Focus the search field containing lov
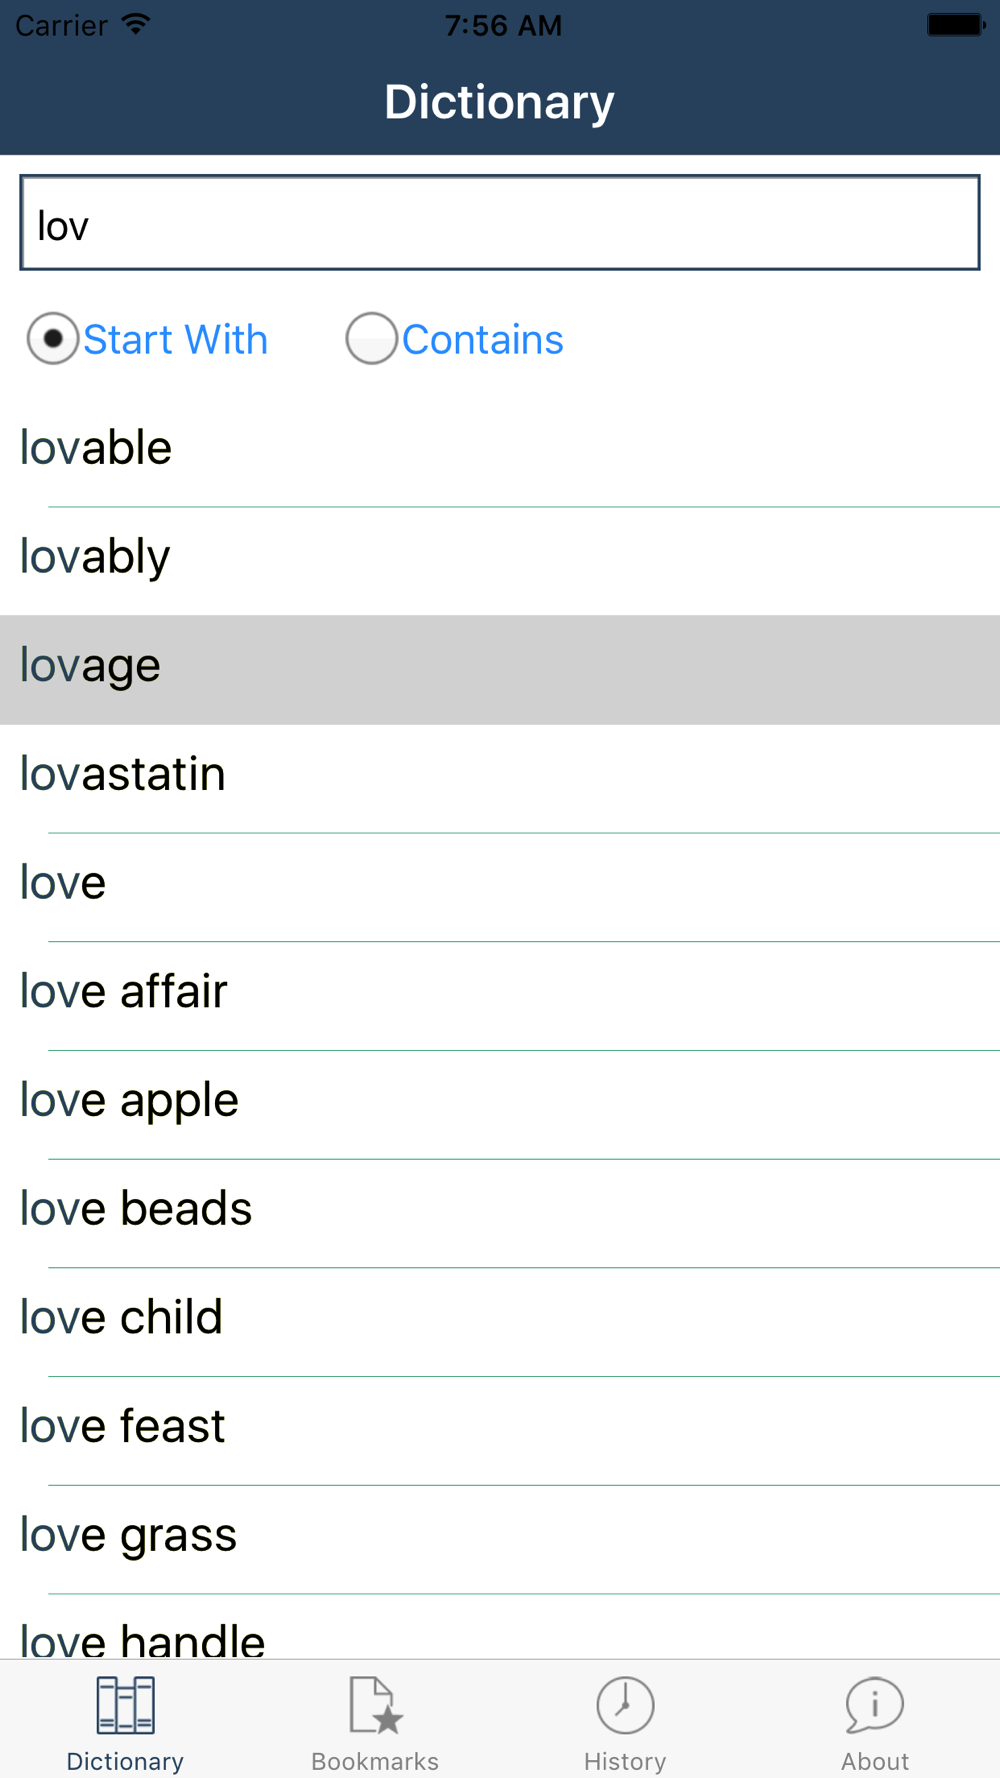The image size is (1000, 1778). [x=500, y=223]
